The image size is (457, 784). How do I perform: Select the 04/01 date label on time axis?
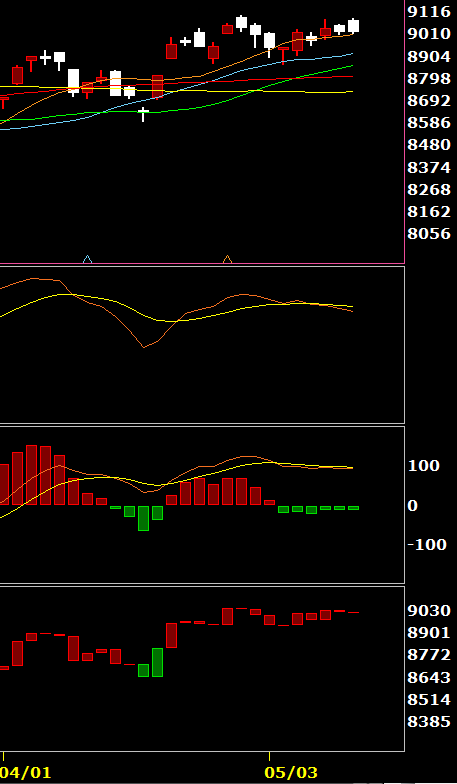point(26,772)
